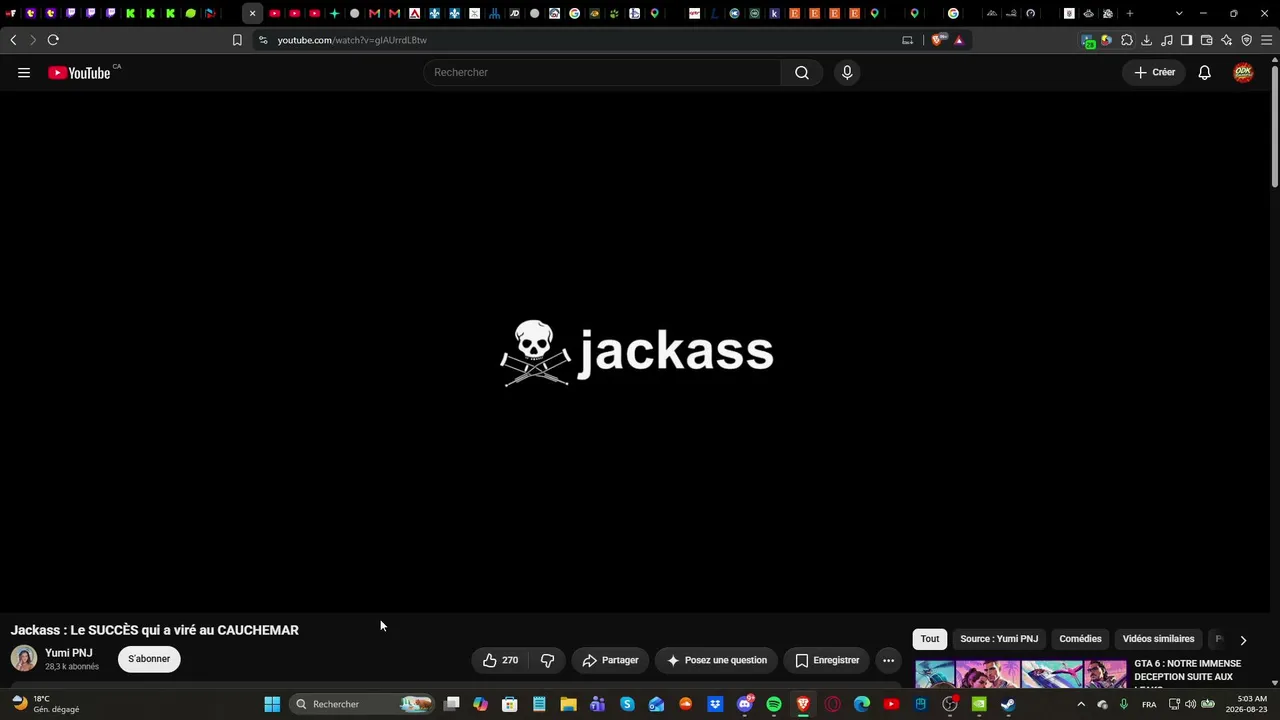Open the Yumi PNJ channel name link
This screenshot has width=1280, height=720.
(69, 653)
